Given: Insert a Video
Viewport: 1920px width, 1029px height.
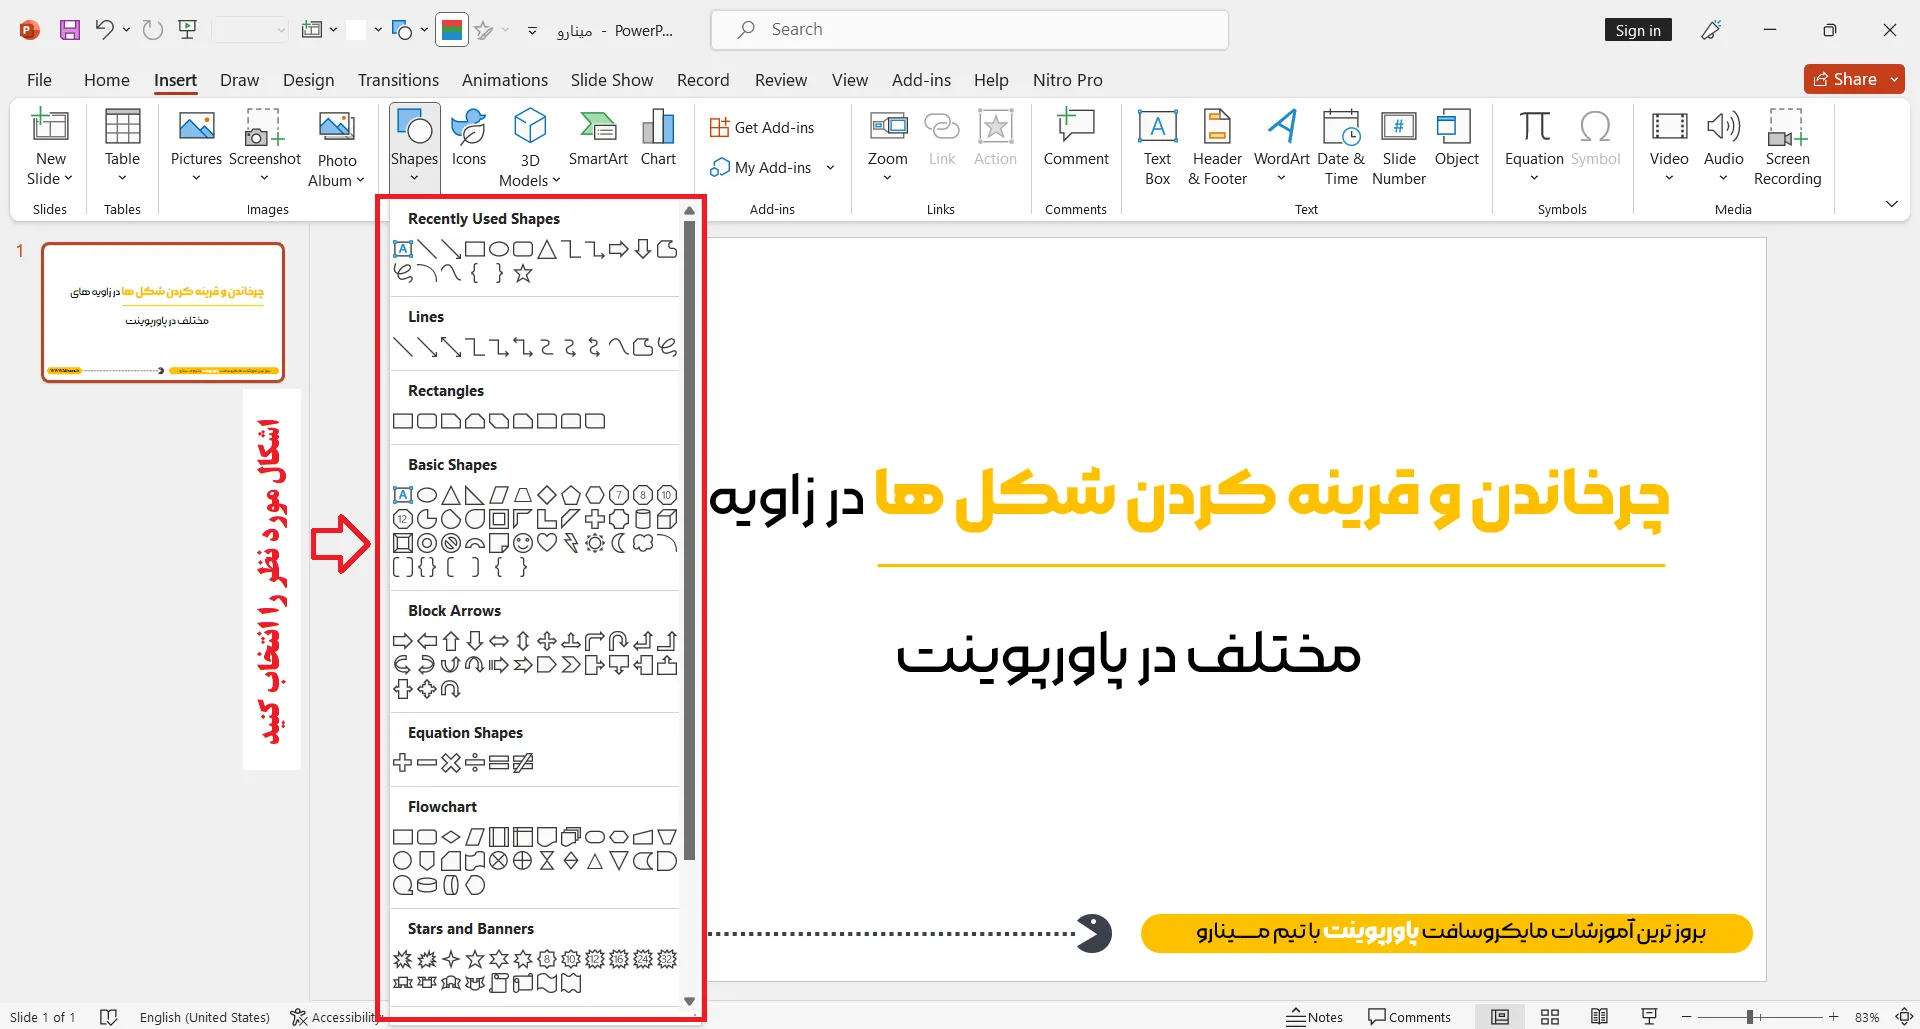Looking at the screenshot, I should click(1669, 146).
